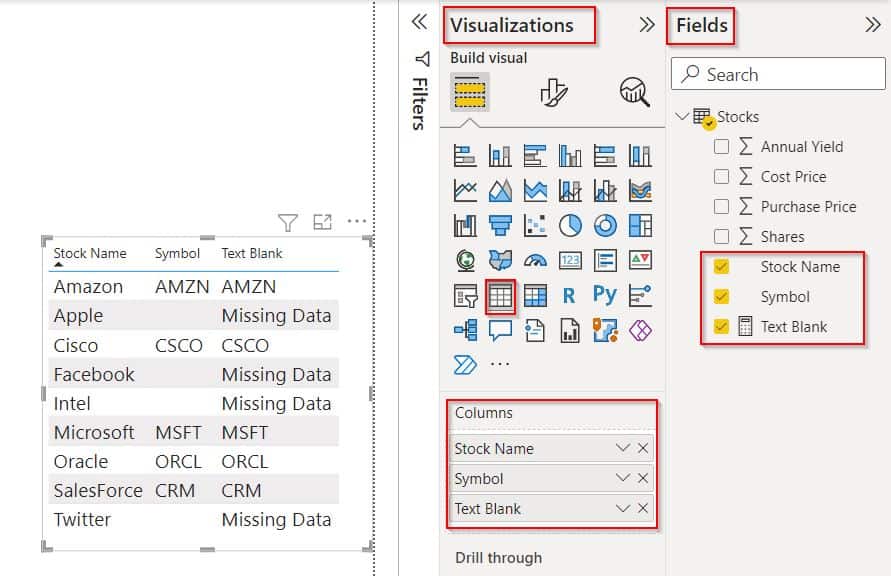Select the decomposition tree visual

pyautogui.click(x=465, y=331)
